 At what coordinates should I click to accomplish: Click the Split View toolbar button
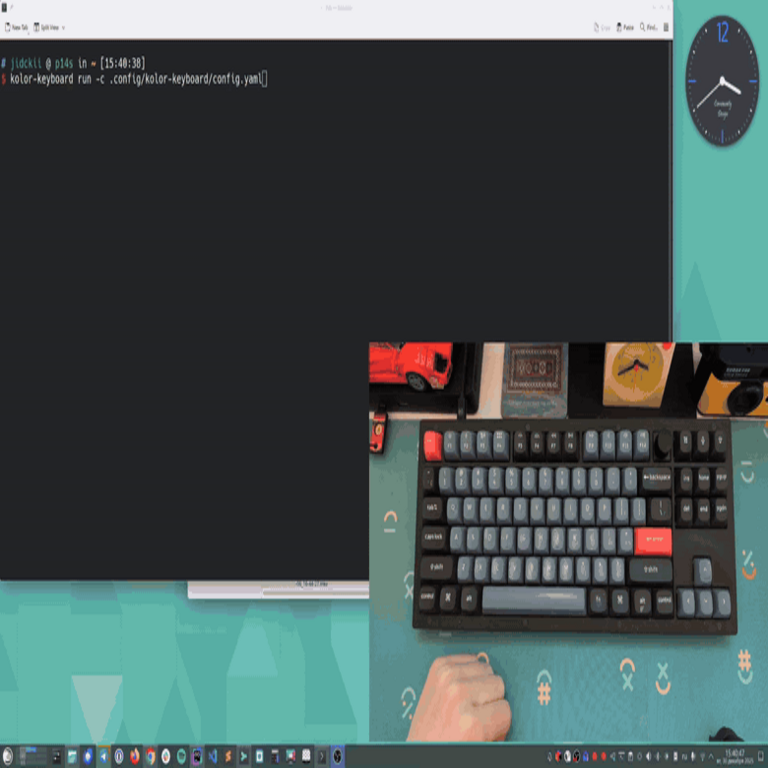coord(46,27)
